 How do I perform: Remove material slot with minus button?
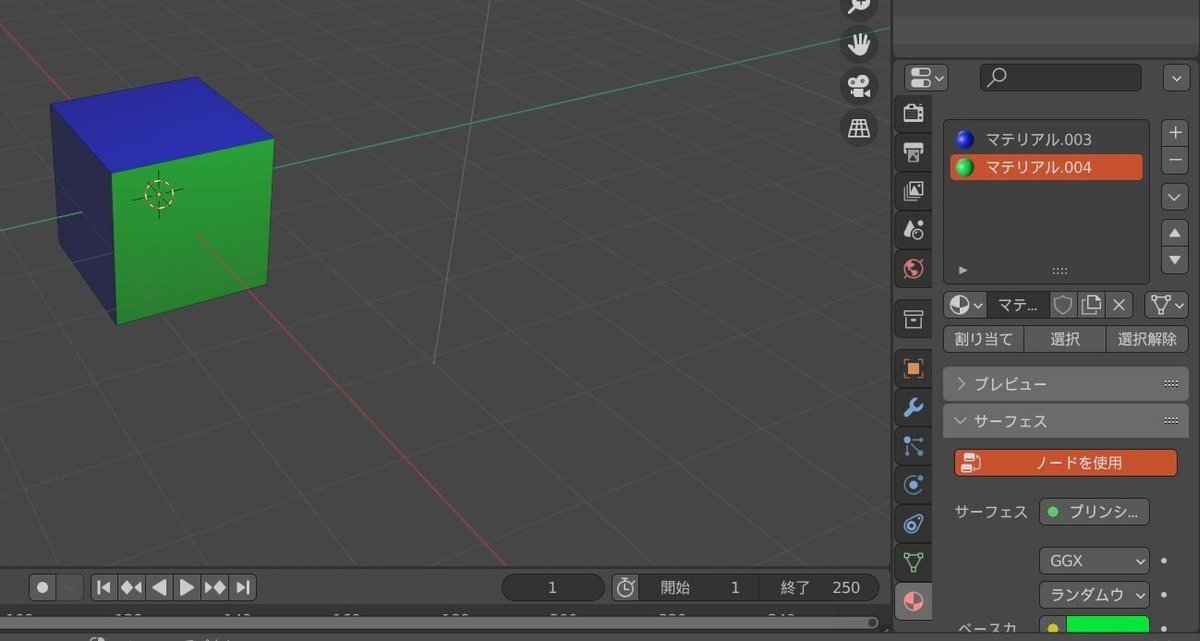1175,160
